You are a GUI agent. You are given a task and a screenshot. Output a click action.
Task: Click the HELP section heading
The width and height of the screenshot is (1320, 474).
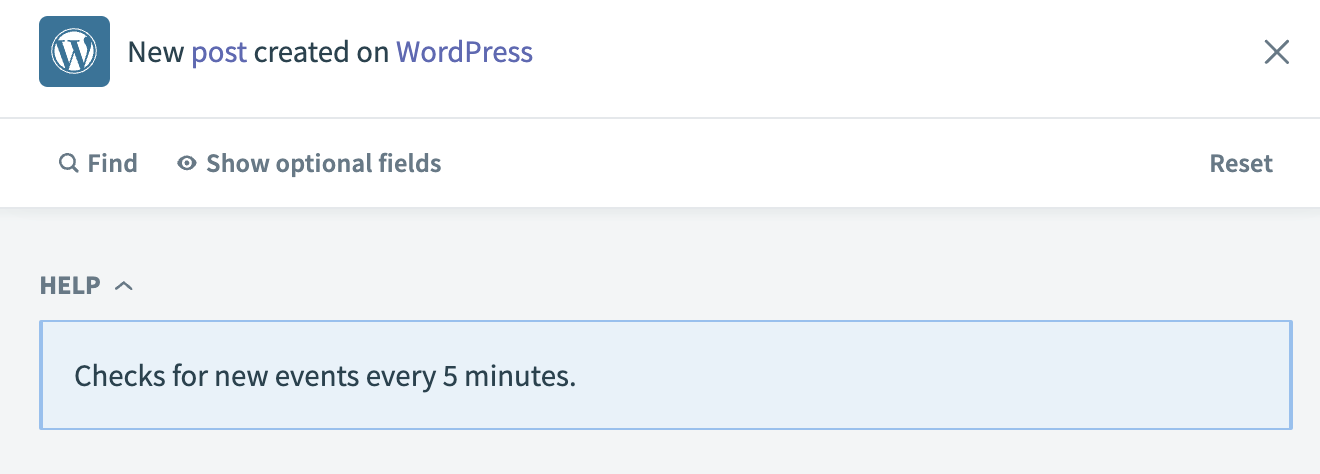pyautogui.click(x=70, y=286)
